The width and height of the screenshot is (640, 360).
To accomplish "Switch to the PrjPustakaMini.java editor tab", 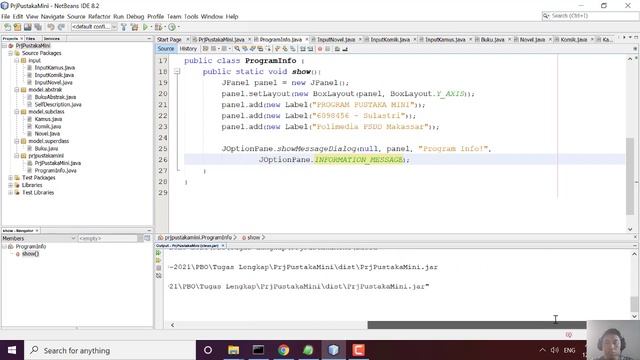I will click(221, 40).
